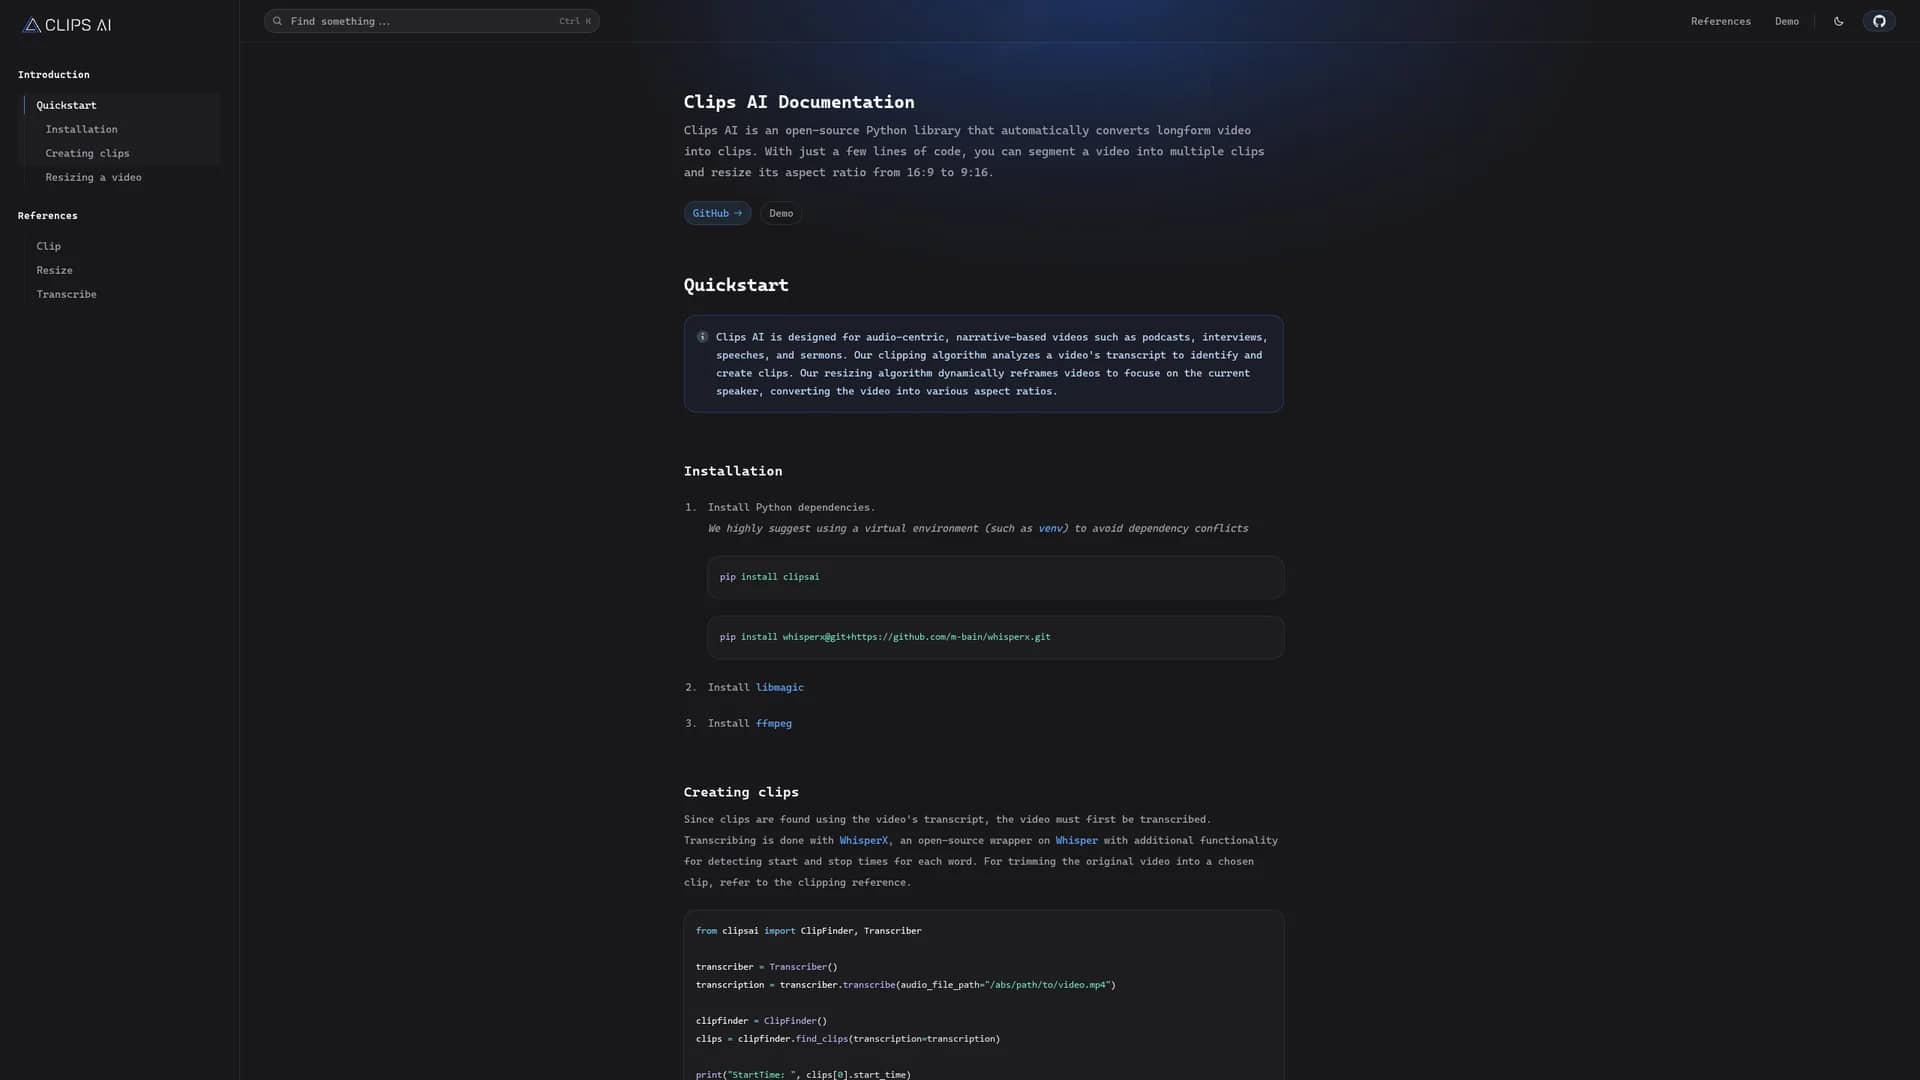Click the clipfinder.find_clips code line
The height and width of the screenshot is (1080, 1920).
[848, 1039]
